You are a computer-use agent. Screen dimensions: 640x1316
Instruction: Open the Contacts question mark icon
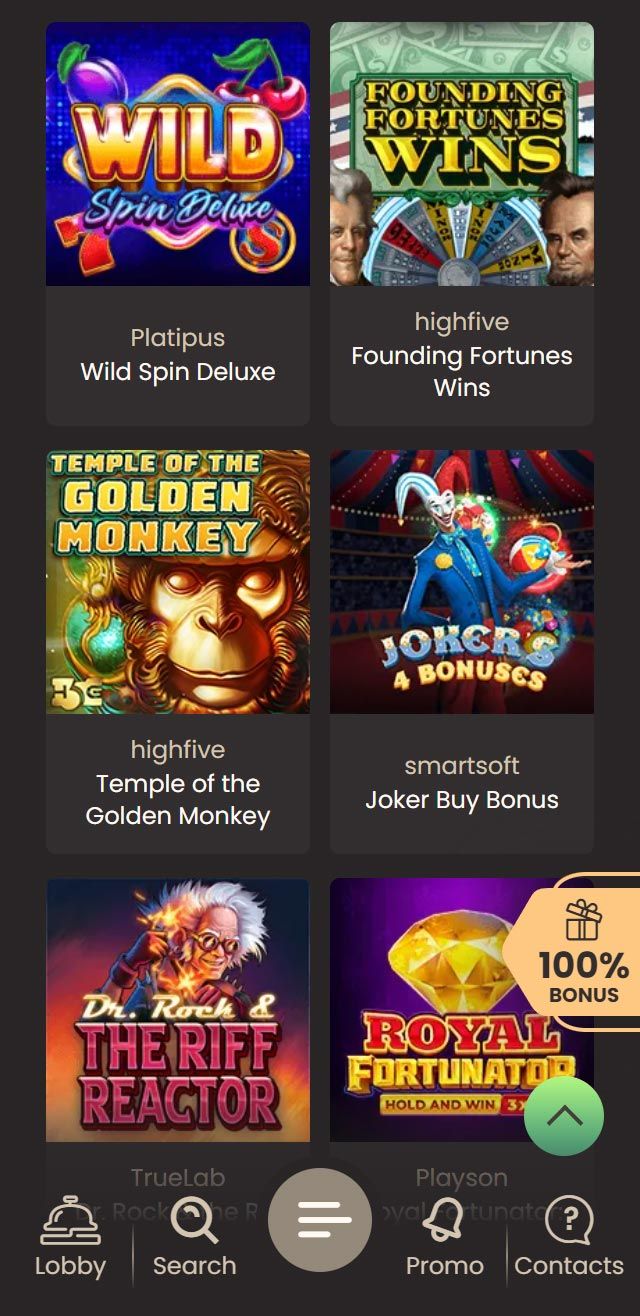[569, 1221]
